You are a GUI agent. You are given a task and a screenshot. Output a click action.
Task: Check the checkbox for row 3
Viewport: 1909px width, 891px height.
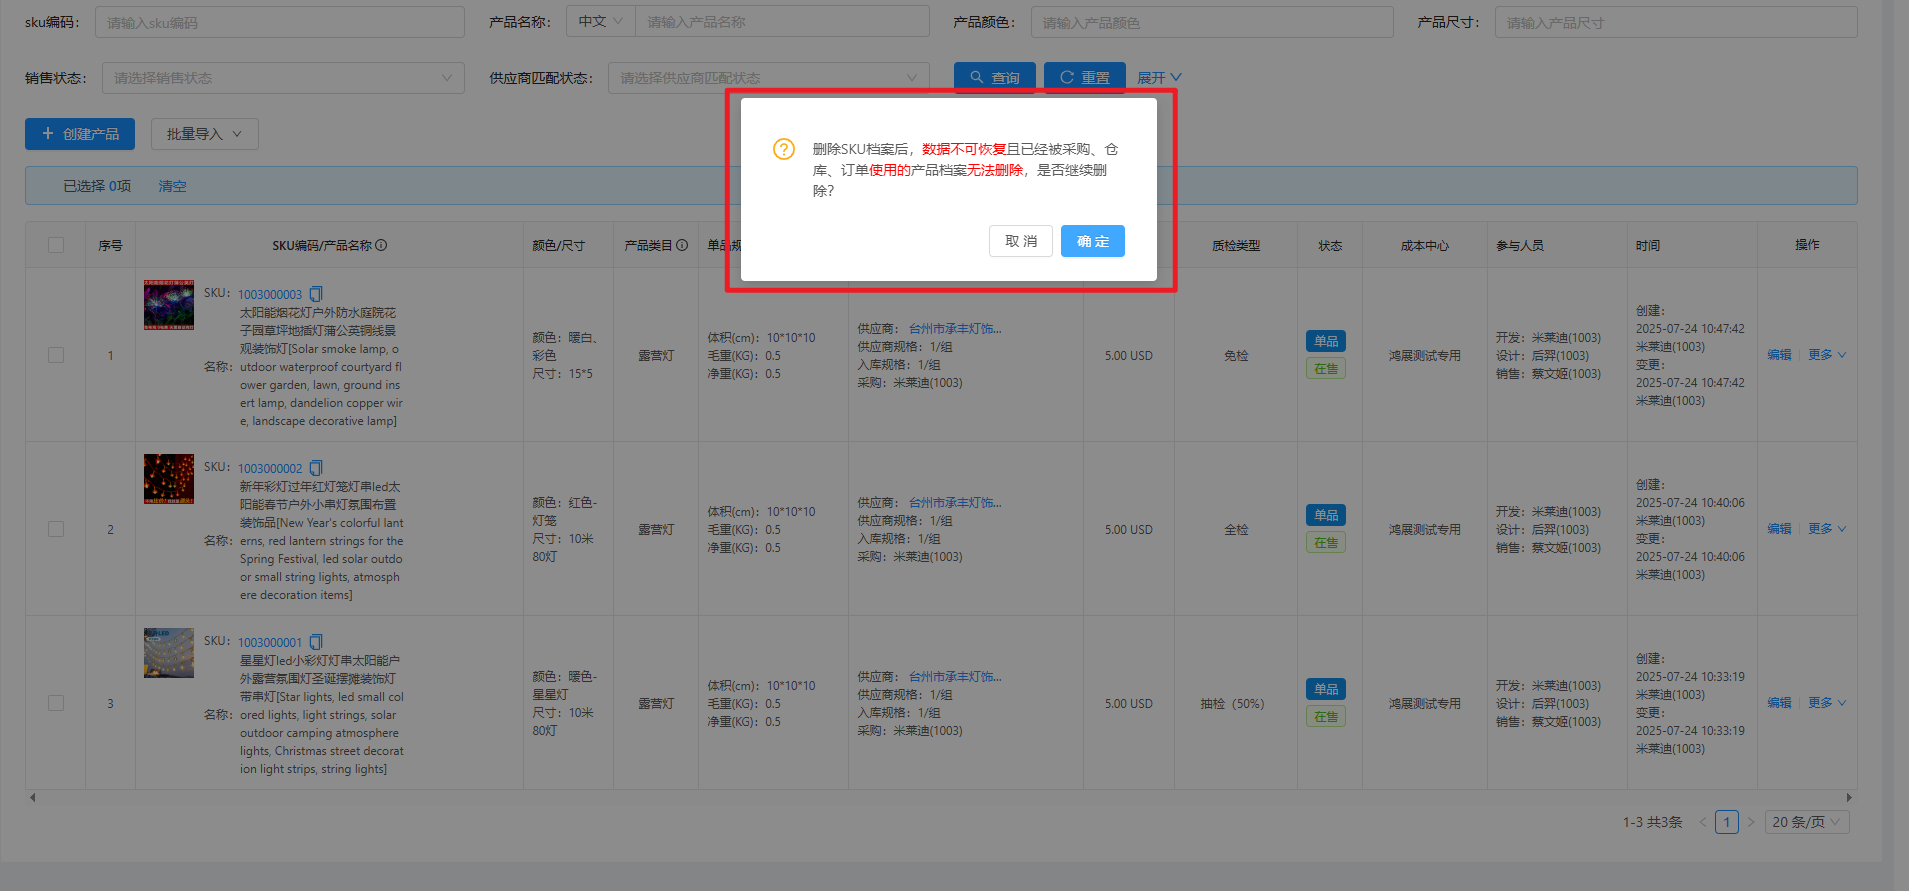pos(56,703)
